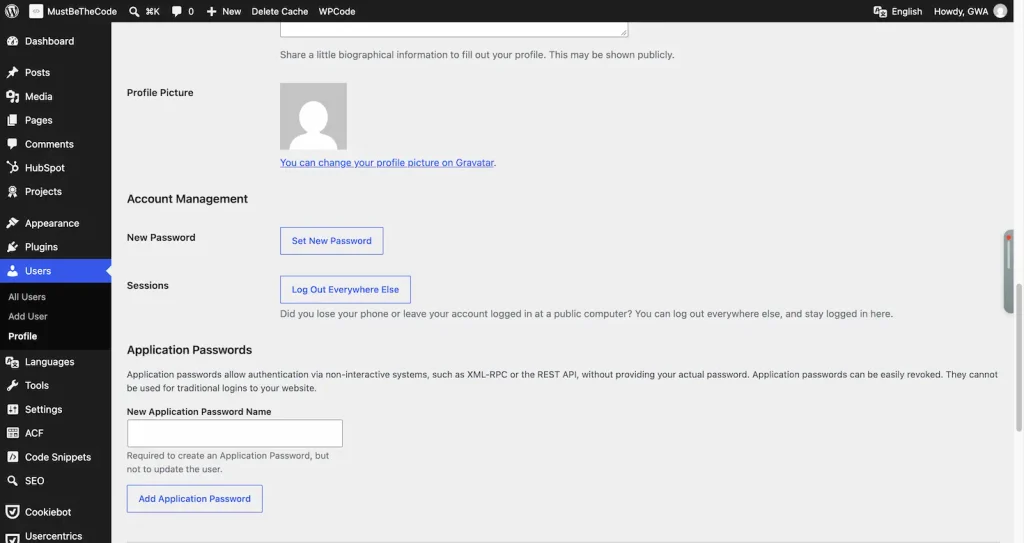
Task: Click the Code Snippets icon
Action: [12, 457]
